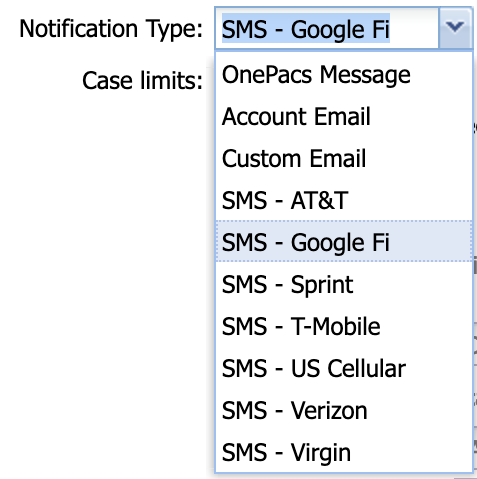The height and width of the screenshot is (479, 477).
Task: Change notification to OnePacs Message
Action: click(x=344, y=74)
